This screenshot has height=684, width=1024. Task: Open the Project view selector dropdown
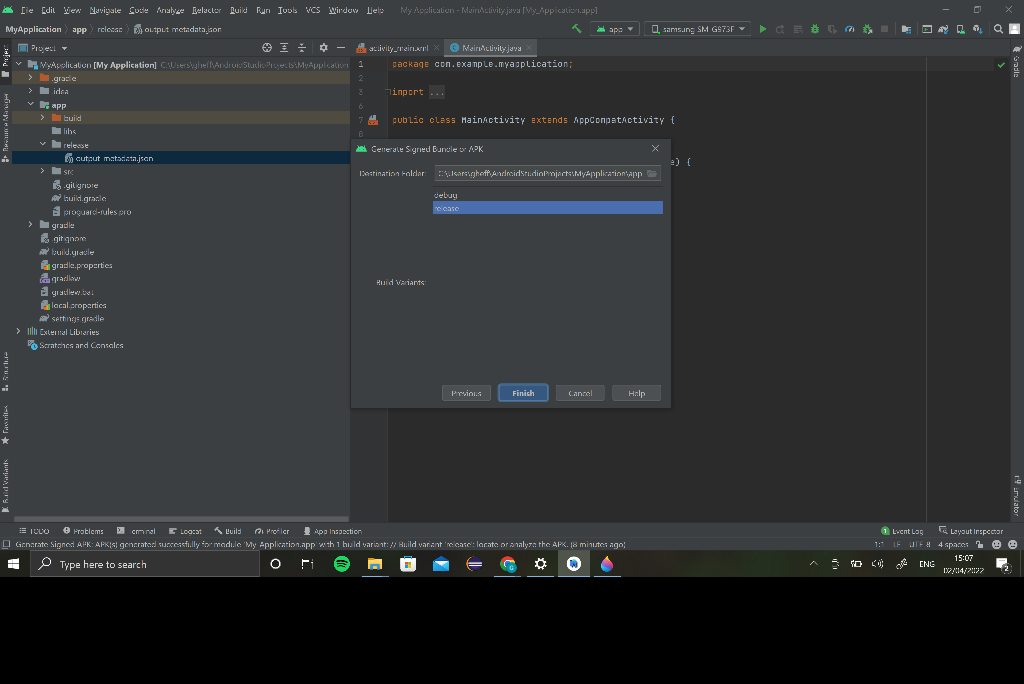pyautogui.click(x=43, y=48)
